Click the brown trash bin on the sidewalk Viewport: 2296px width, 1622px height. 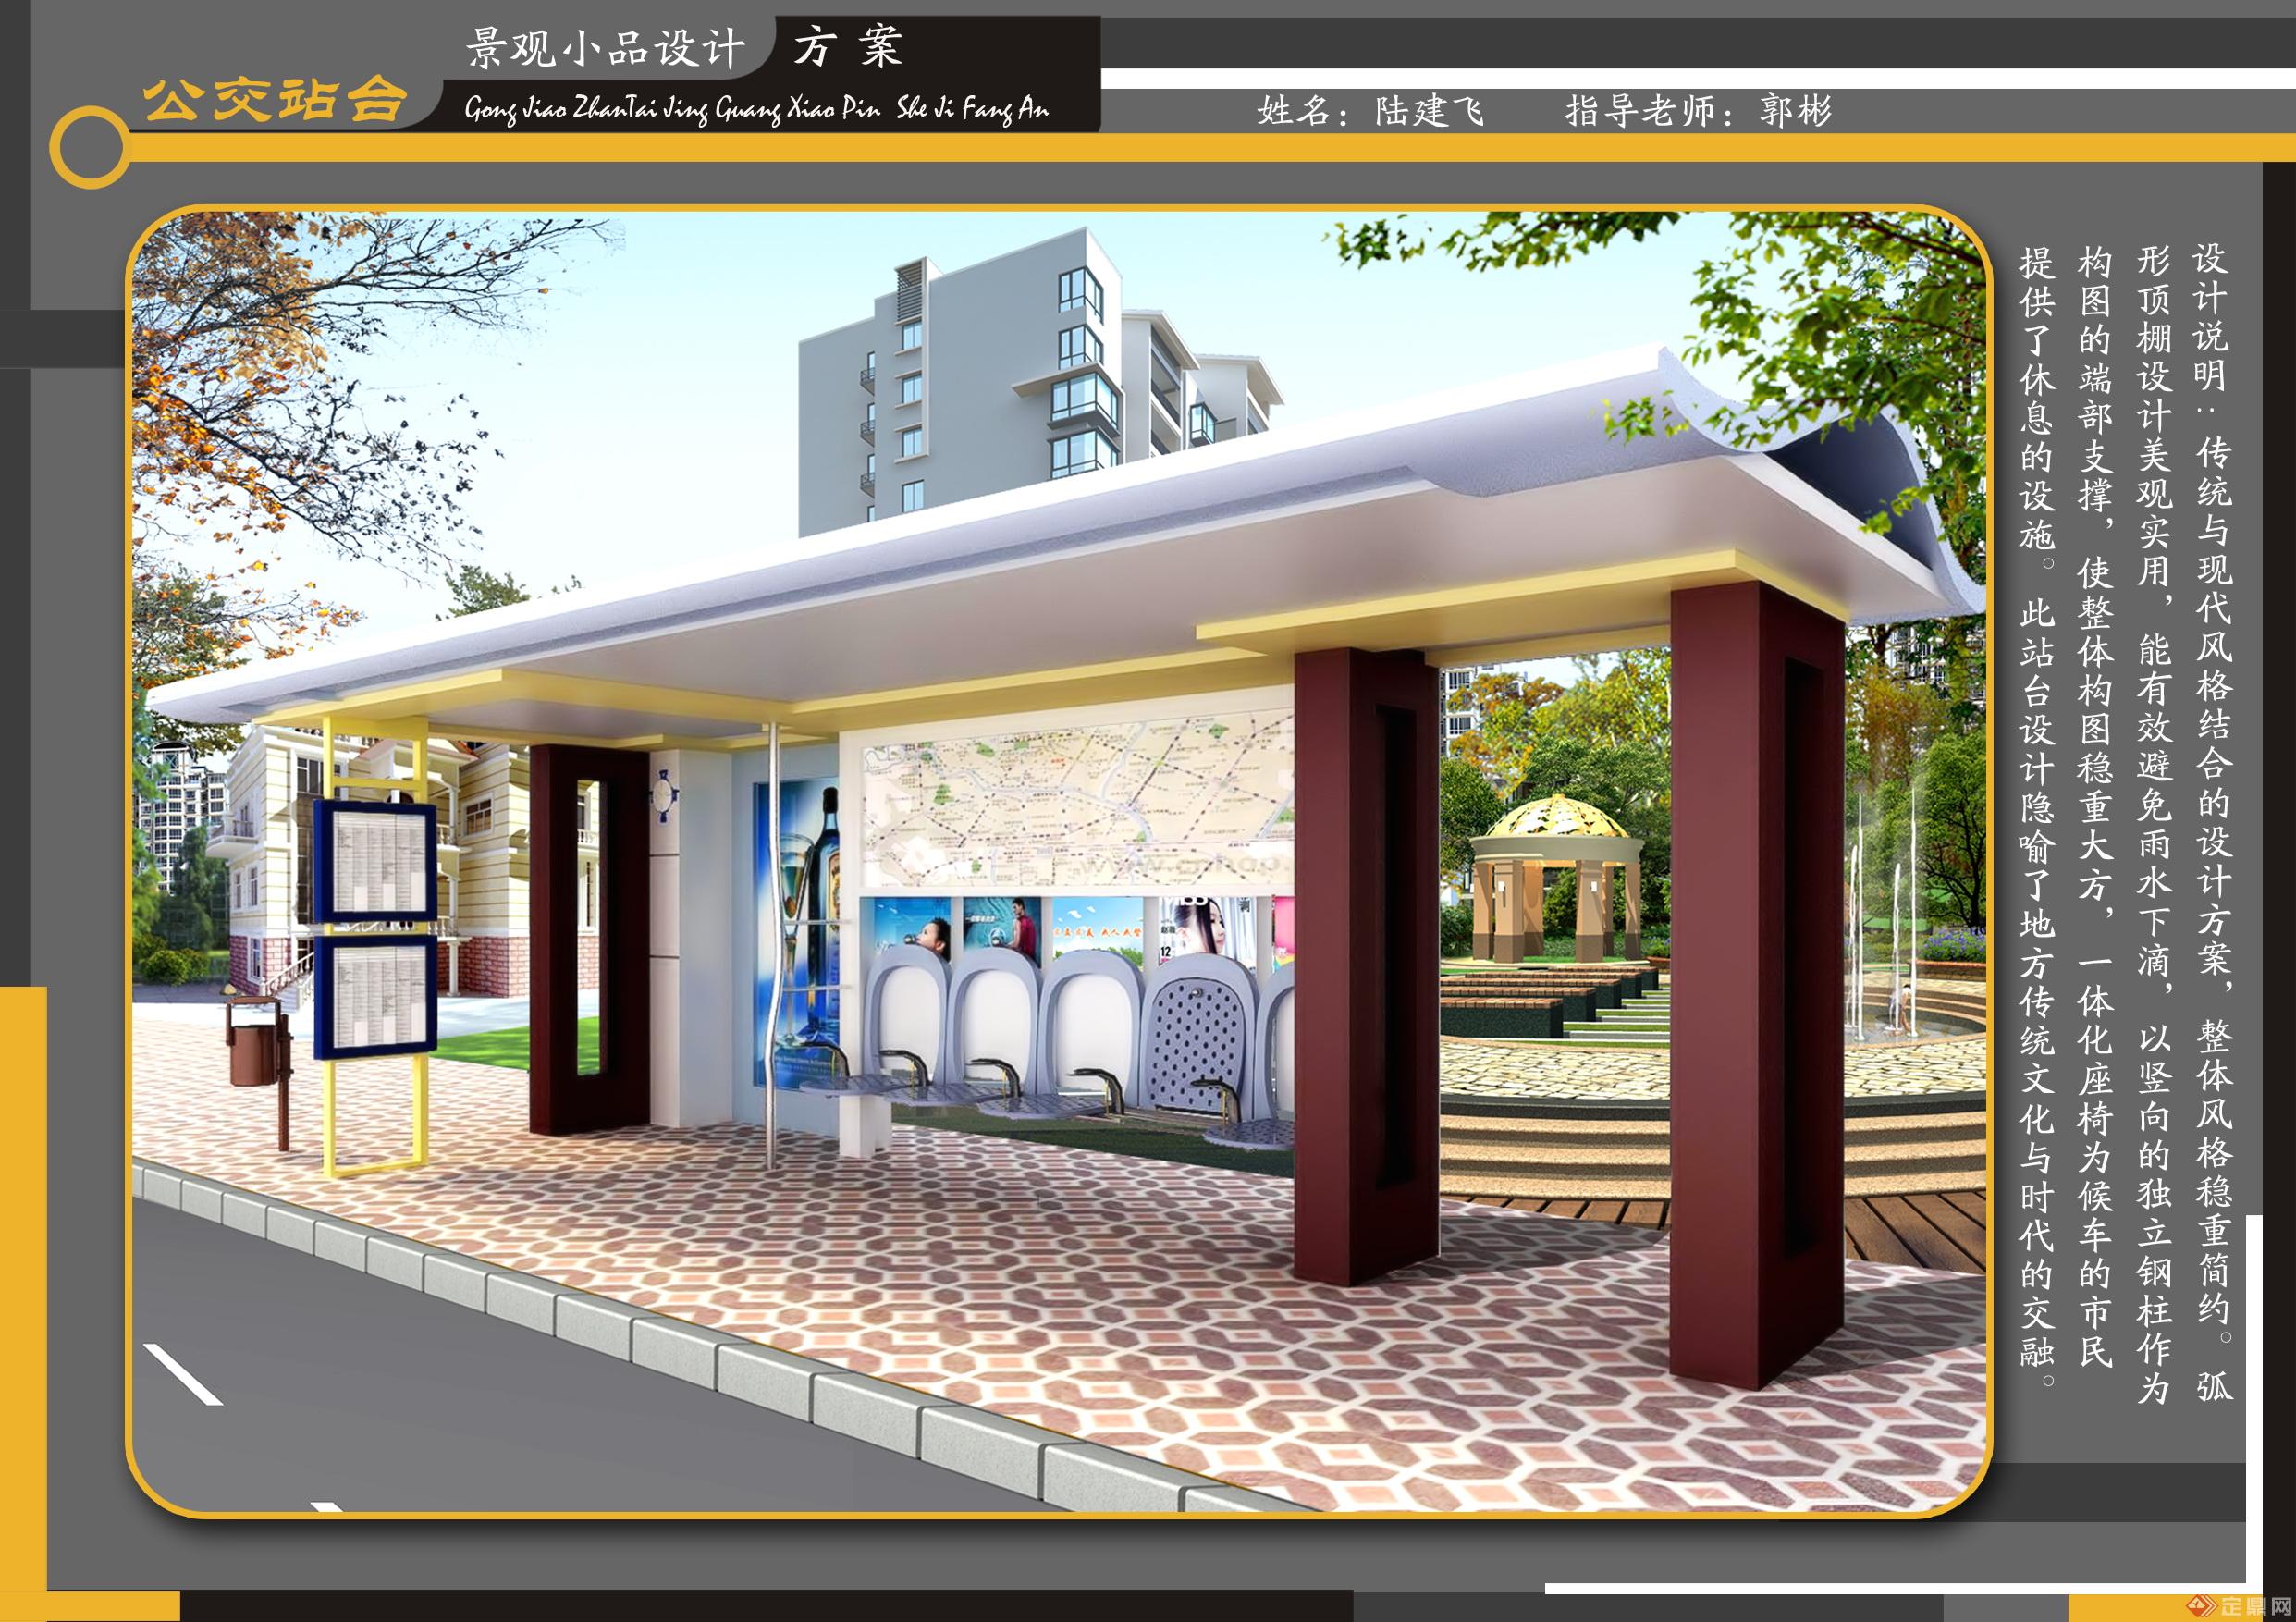click(259, 1042)
